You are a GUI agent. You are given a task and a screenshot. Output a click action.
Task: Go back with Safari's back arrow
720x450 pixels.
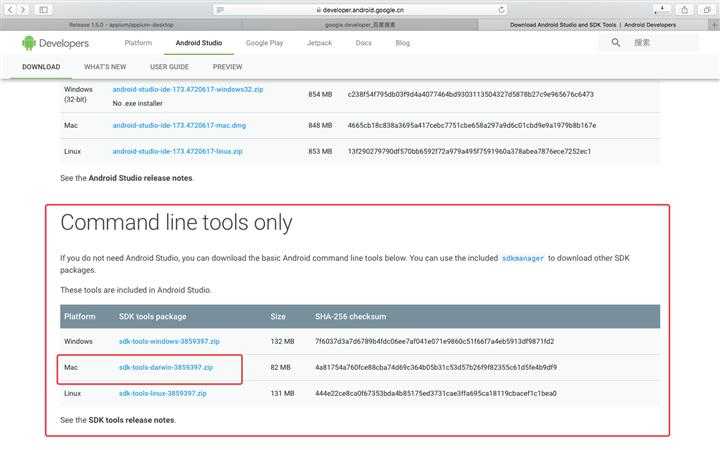pyautogui.click(x=10, y=10)
